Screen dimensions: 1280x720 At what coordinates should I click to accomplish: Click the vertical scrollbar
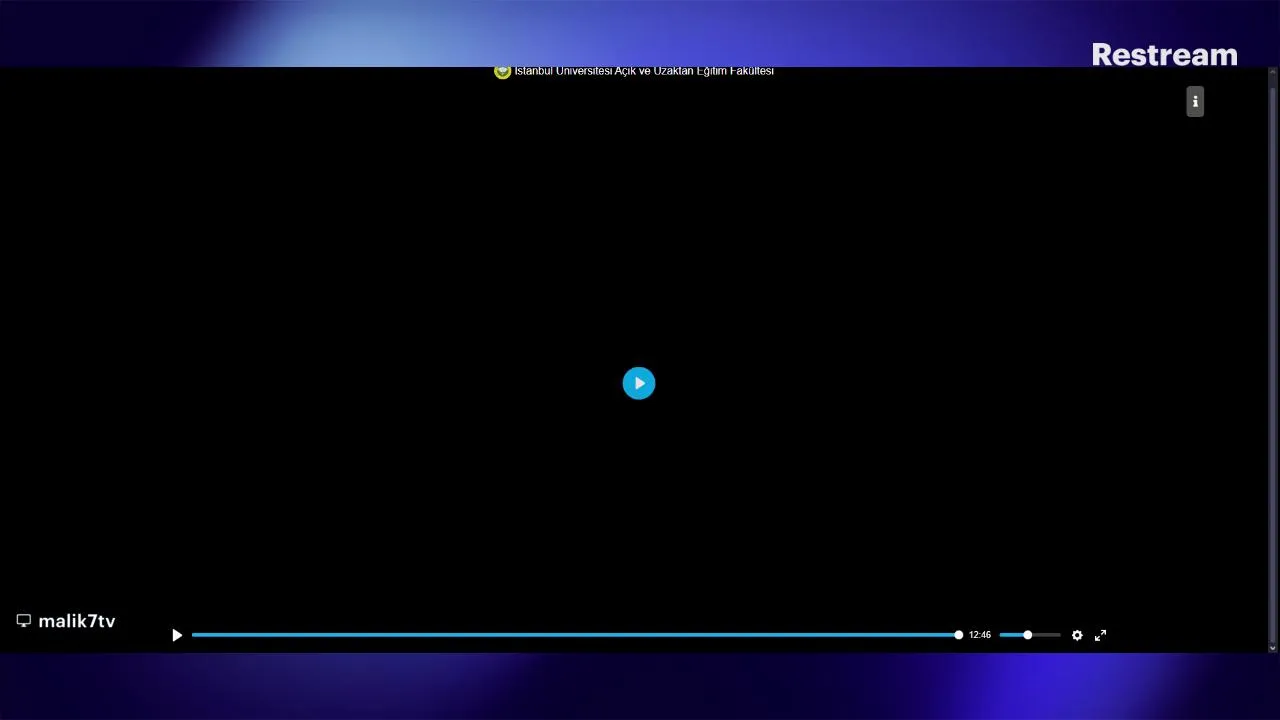coord(1273,360)
